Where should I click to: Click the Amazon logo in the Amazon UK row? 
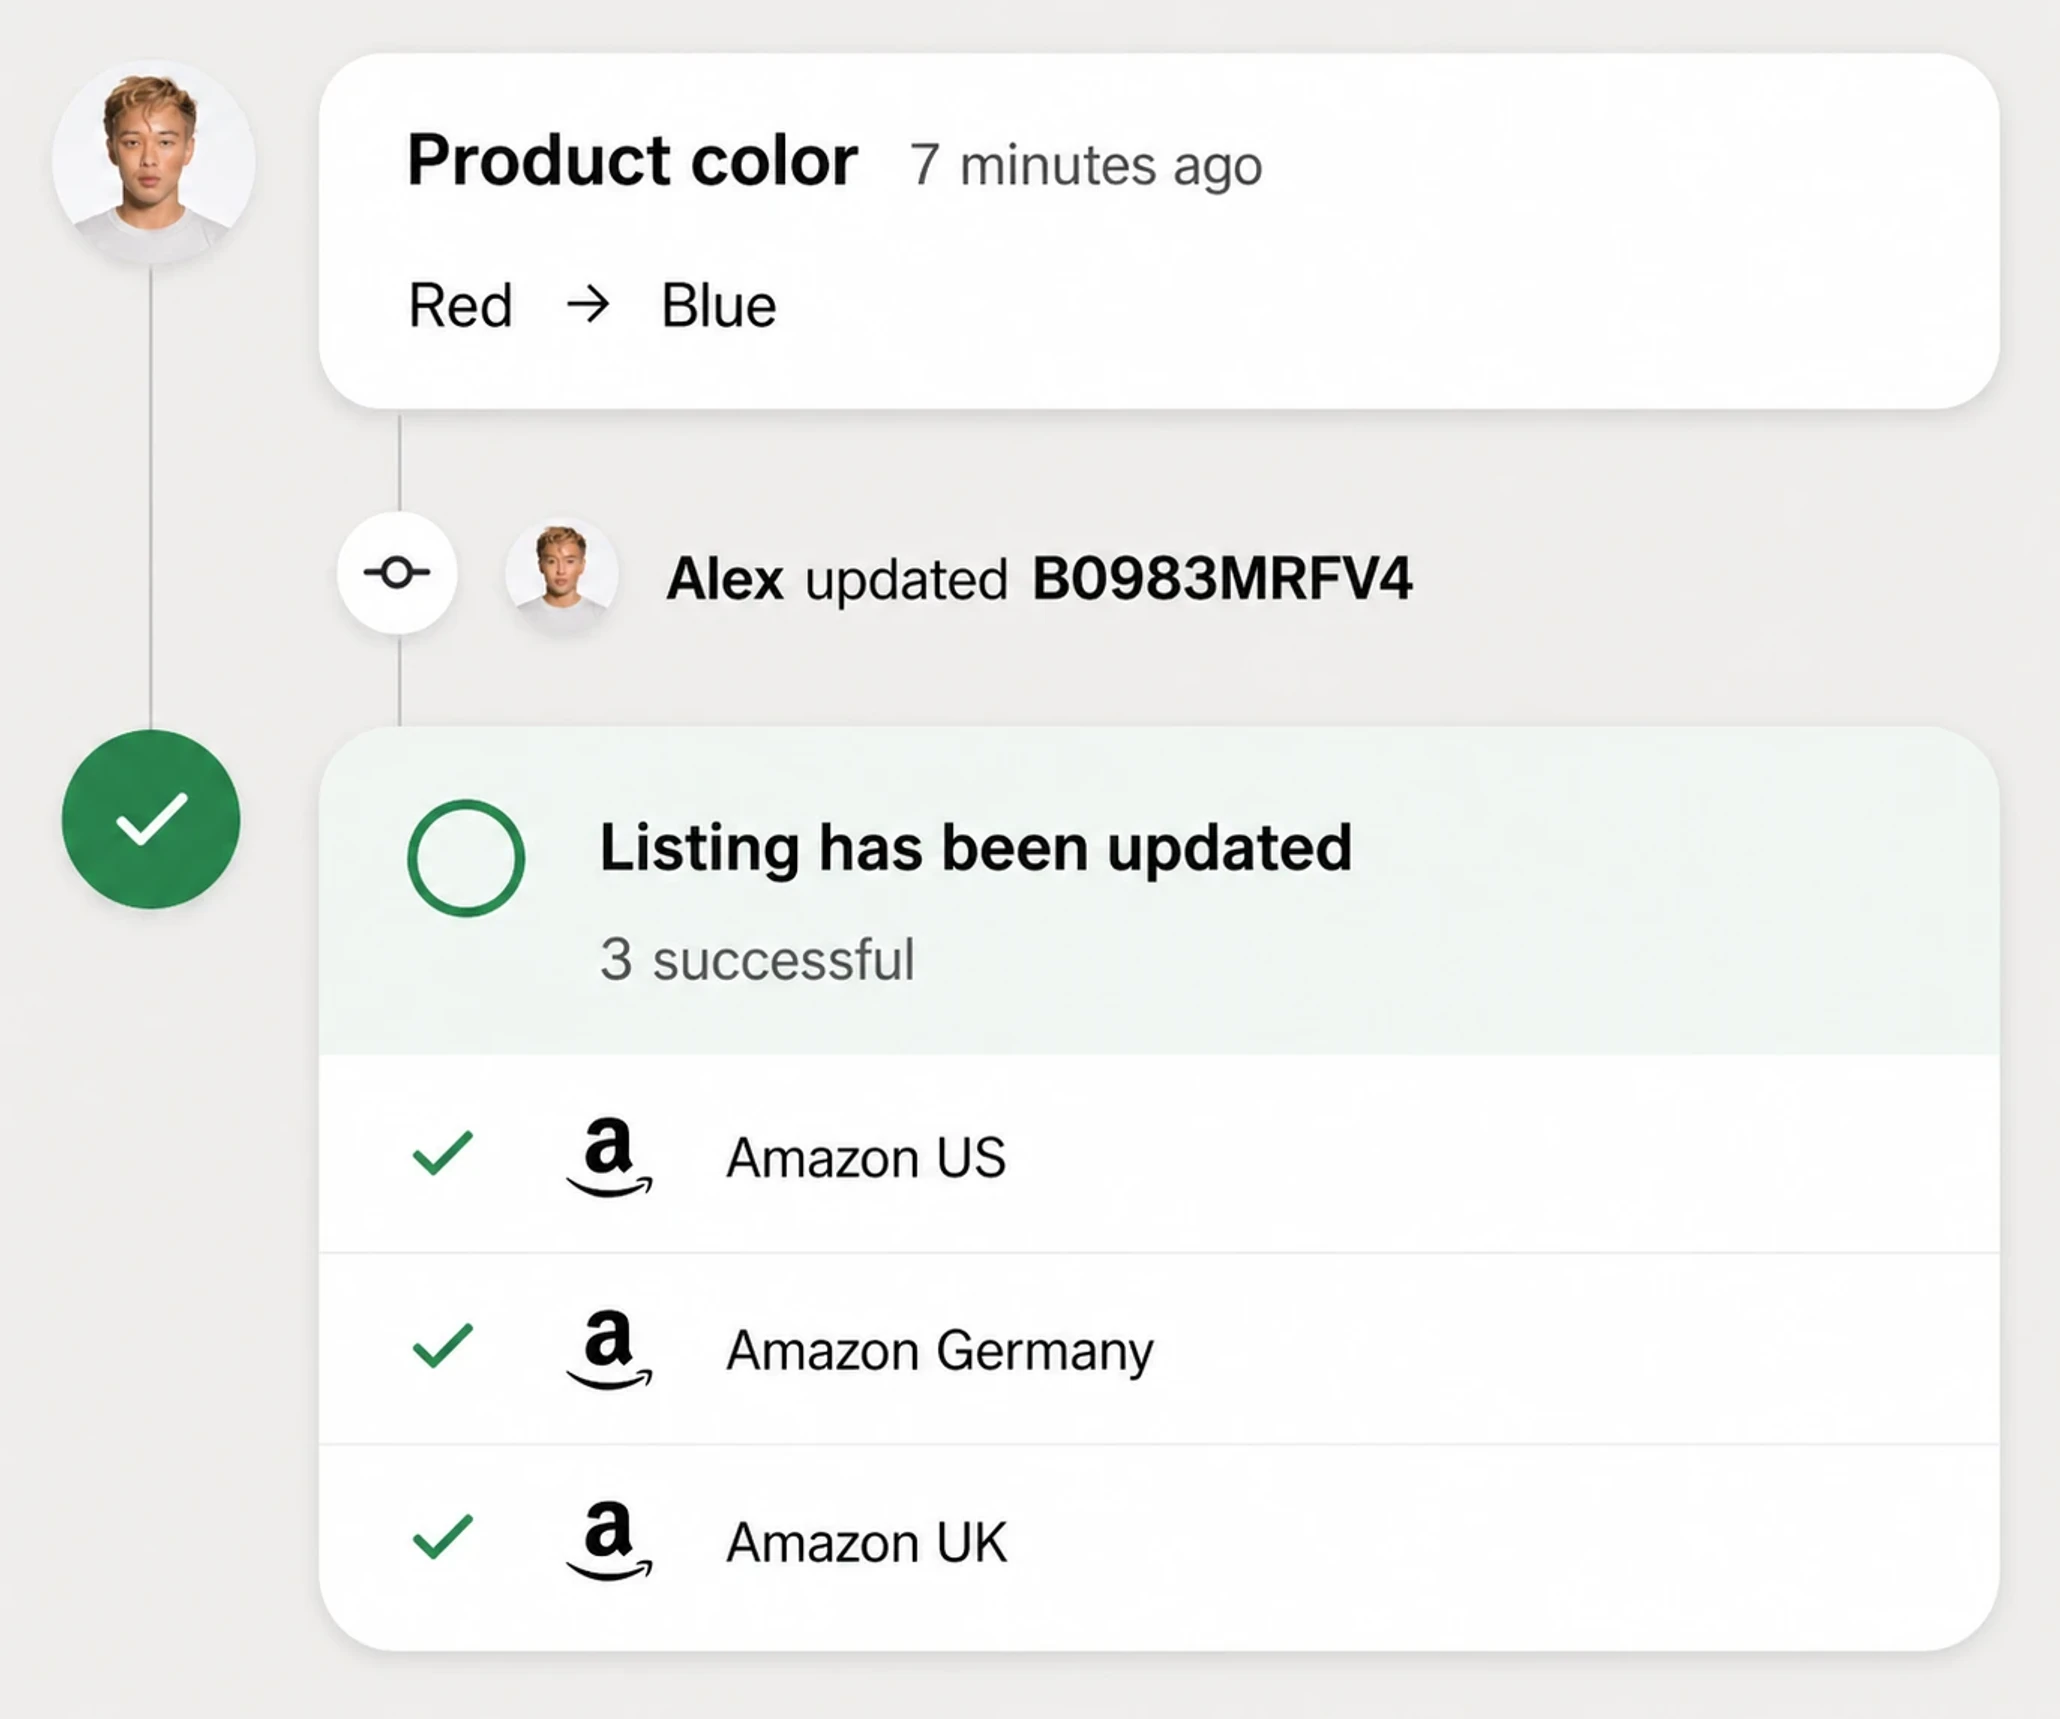tap(609, 1540)
